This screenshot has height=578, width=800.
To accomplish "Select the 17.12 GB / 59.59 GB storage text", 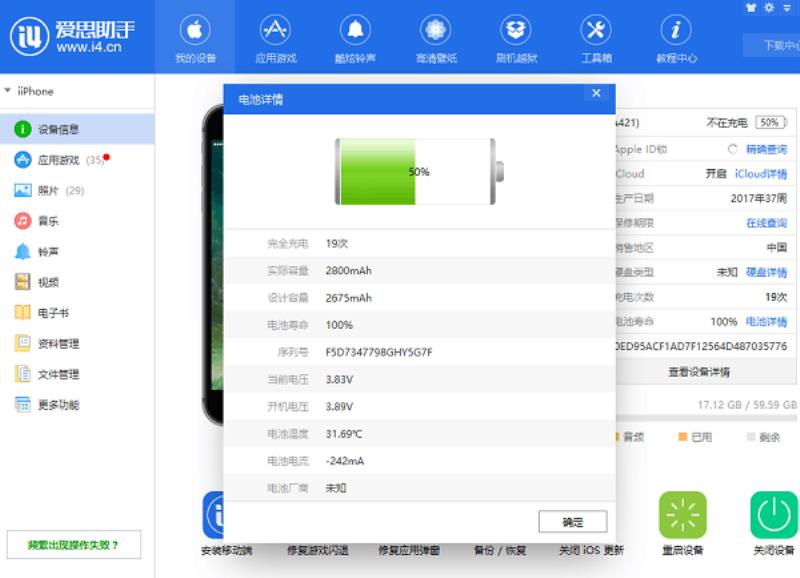I will click(747, 405).
